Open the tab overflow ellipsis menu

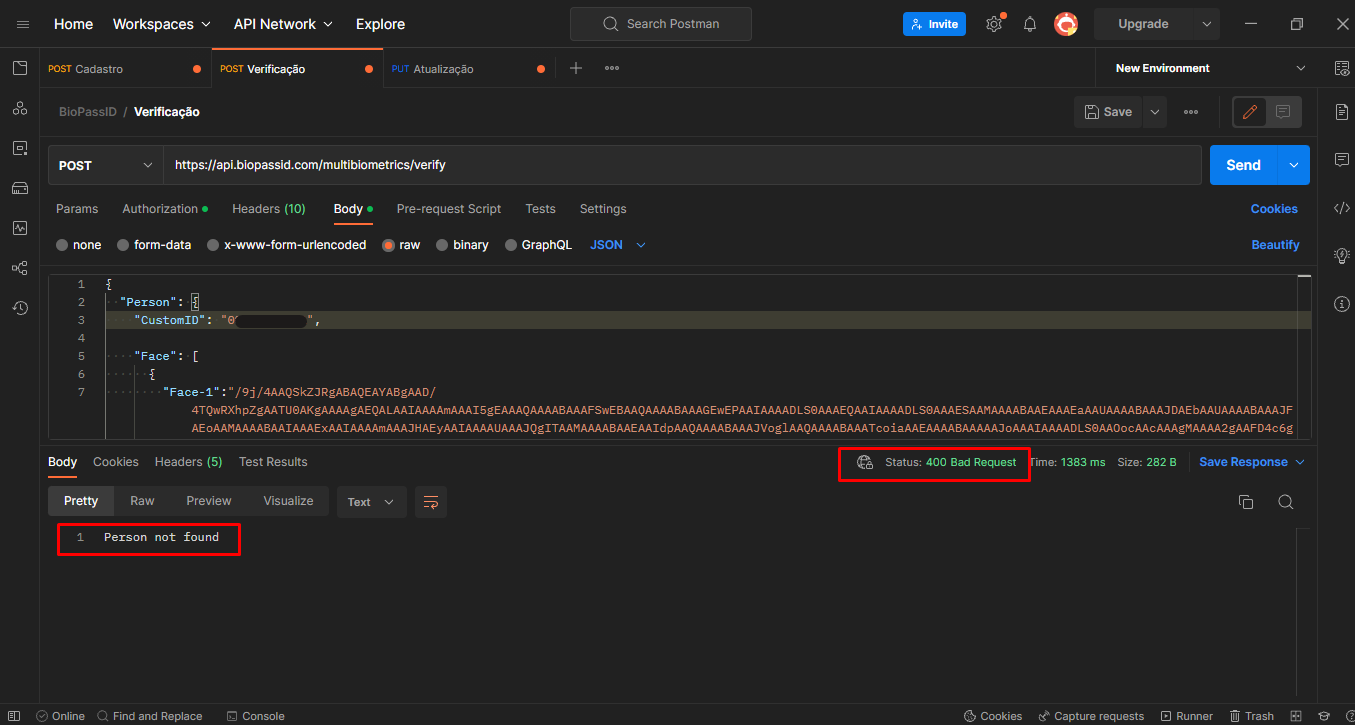click(612, 68)
